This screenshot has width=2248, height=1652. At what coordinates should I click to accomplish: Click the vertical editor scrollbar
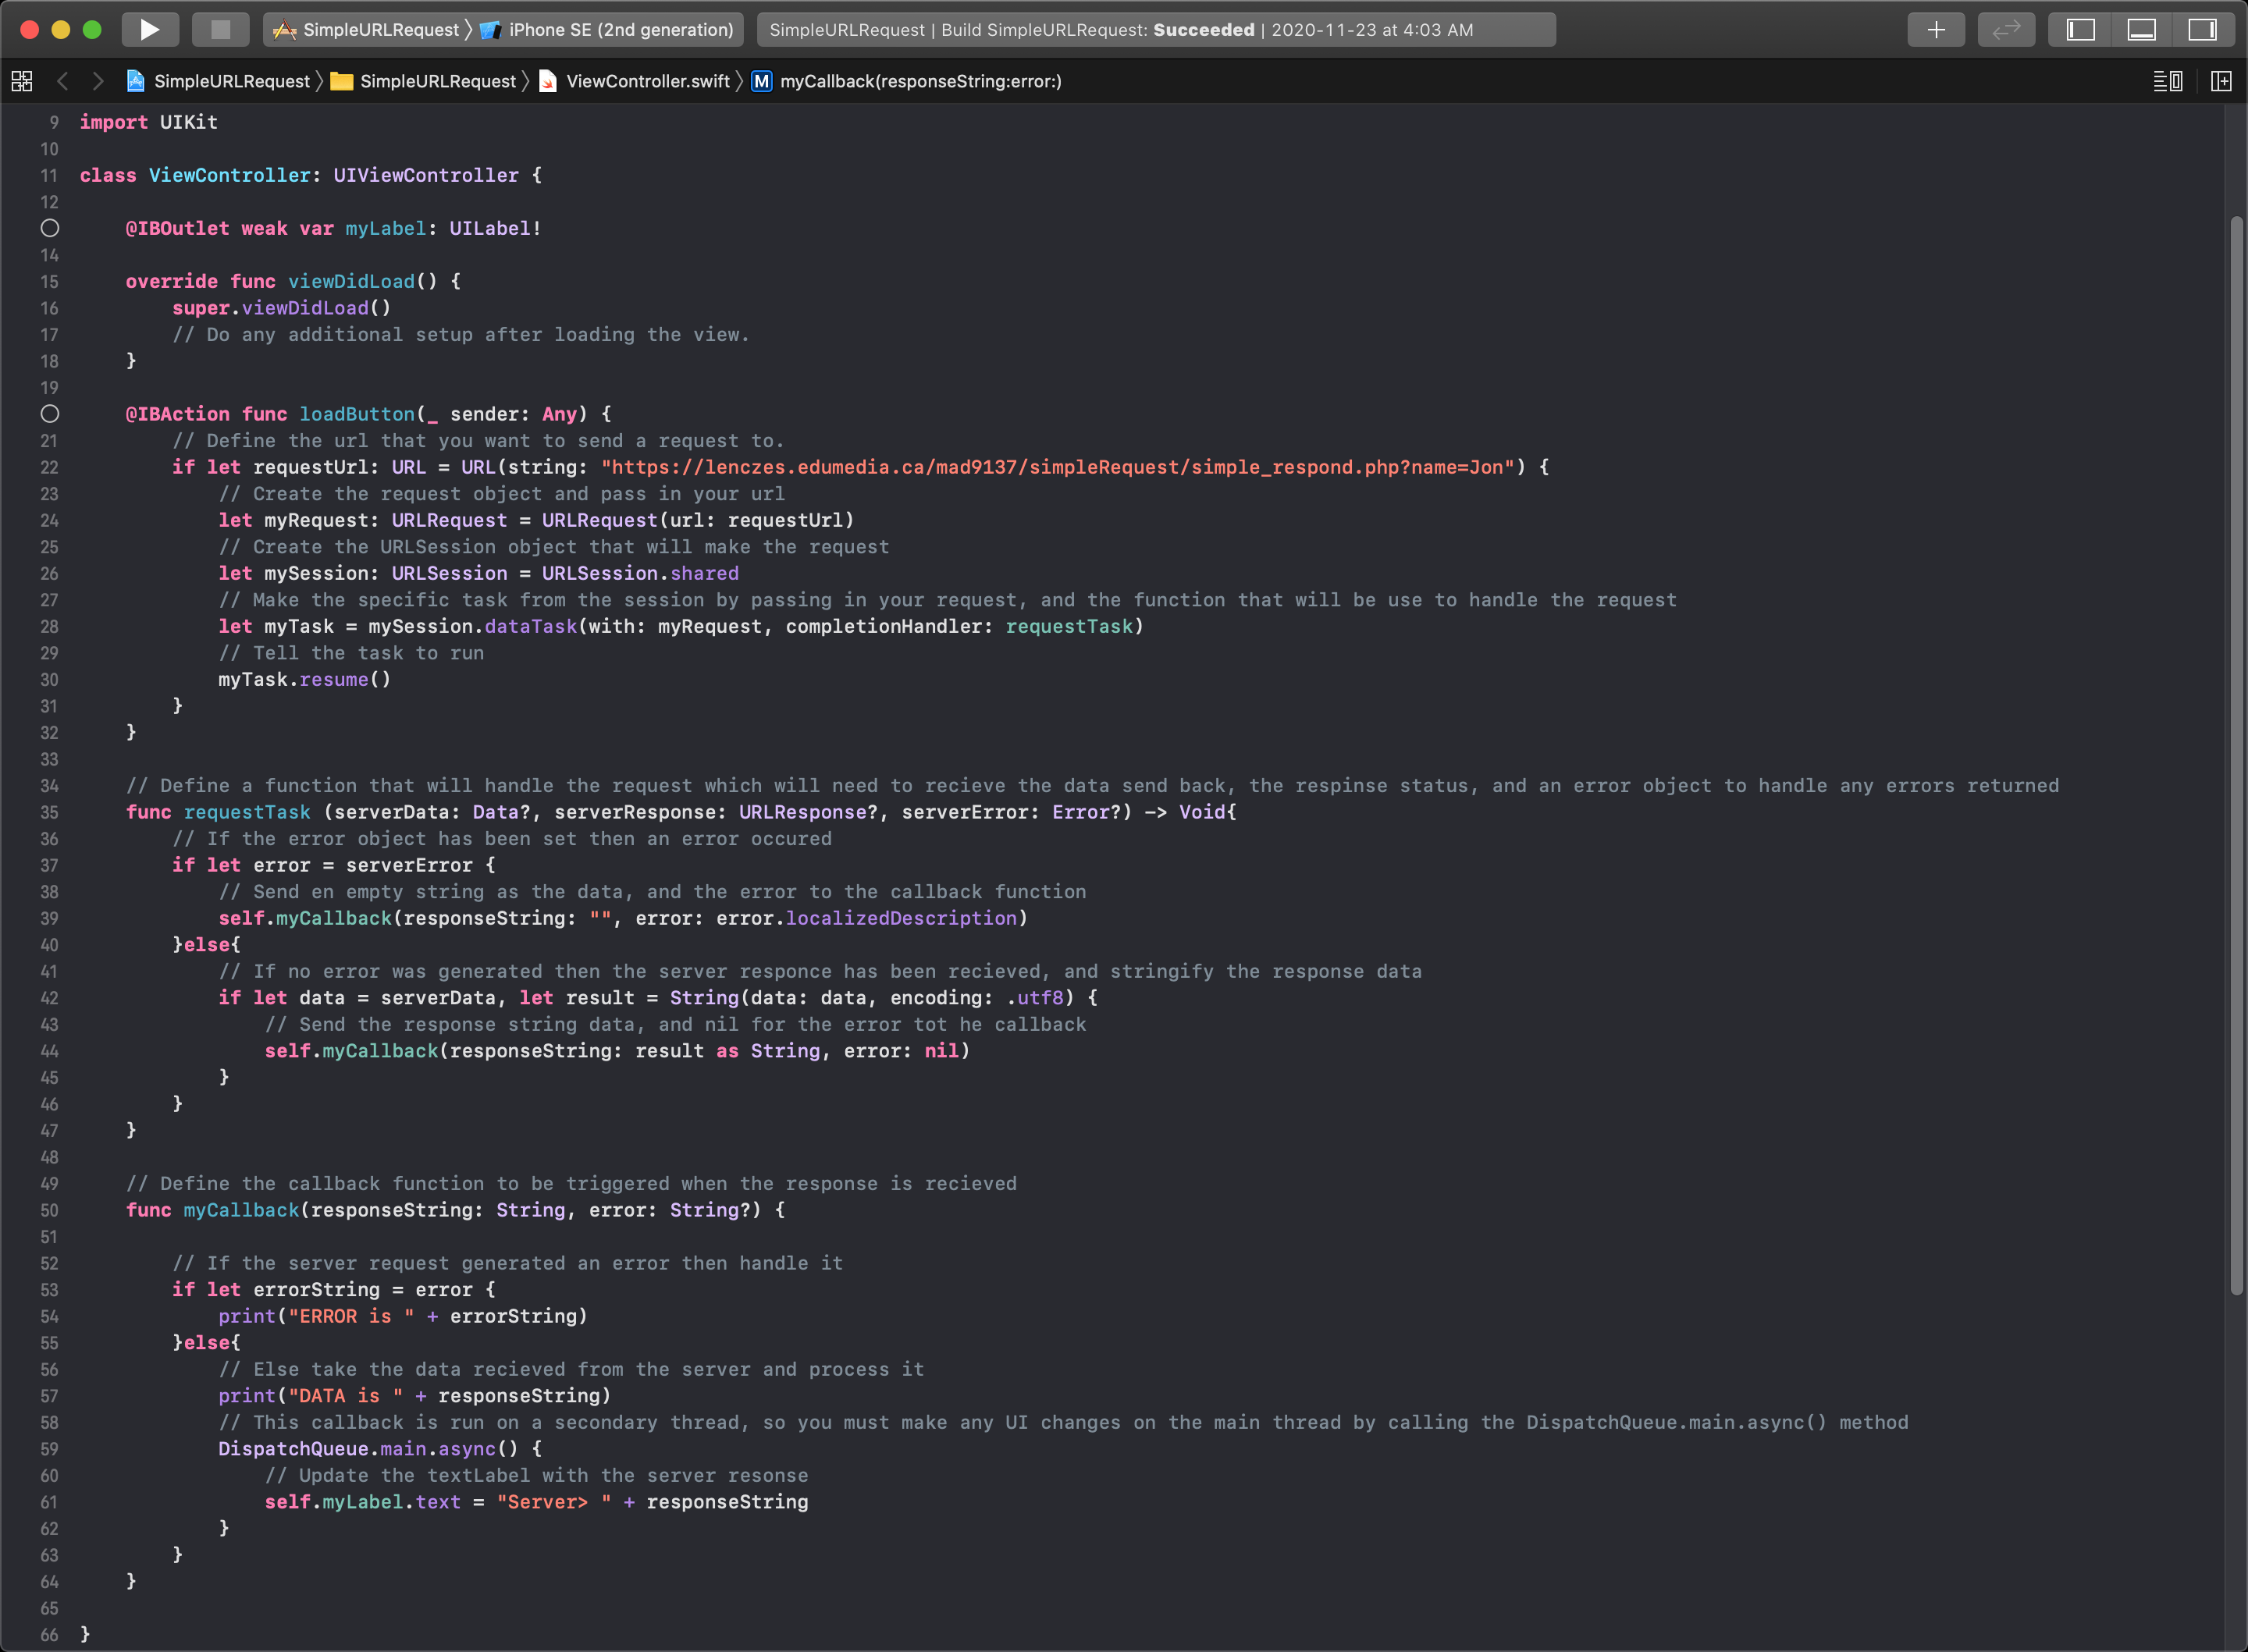pos(2236,756)
